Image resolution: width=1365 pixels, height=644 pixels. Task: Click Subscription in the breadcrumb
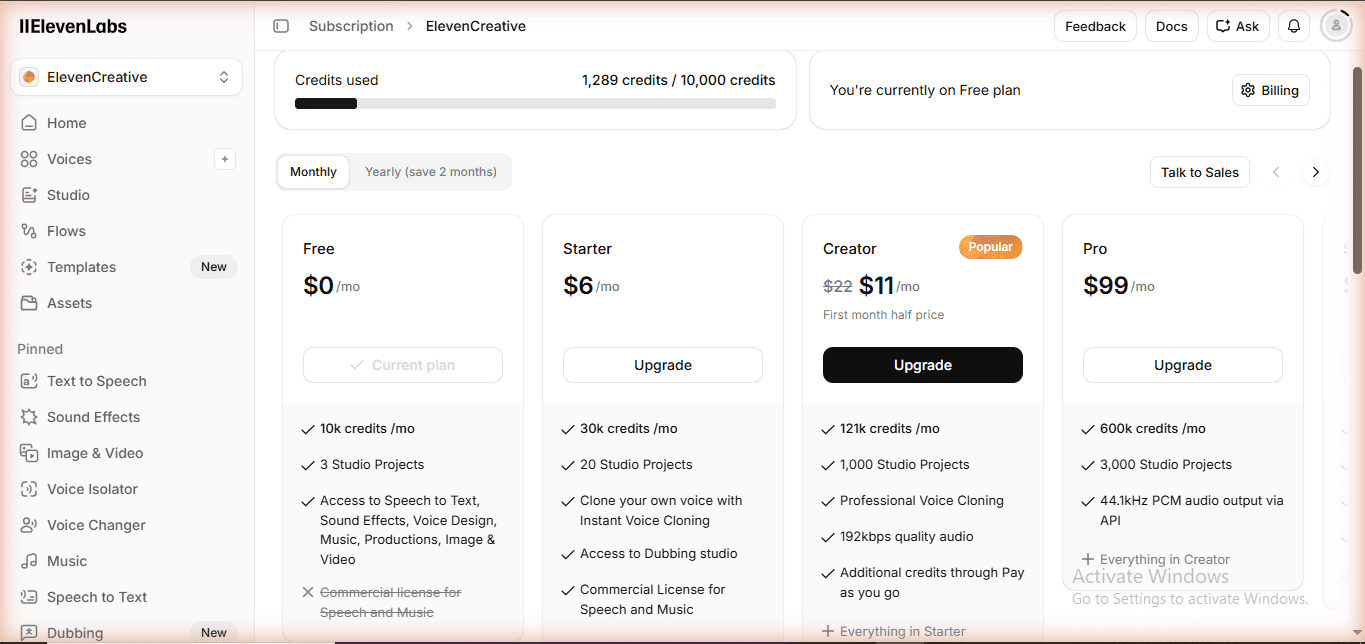351,26
